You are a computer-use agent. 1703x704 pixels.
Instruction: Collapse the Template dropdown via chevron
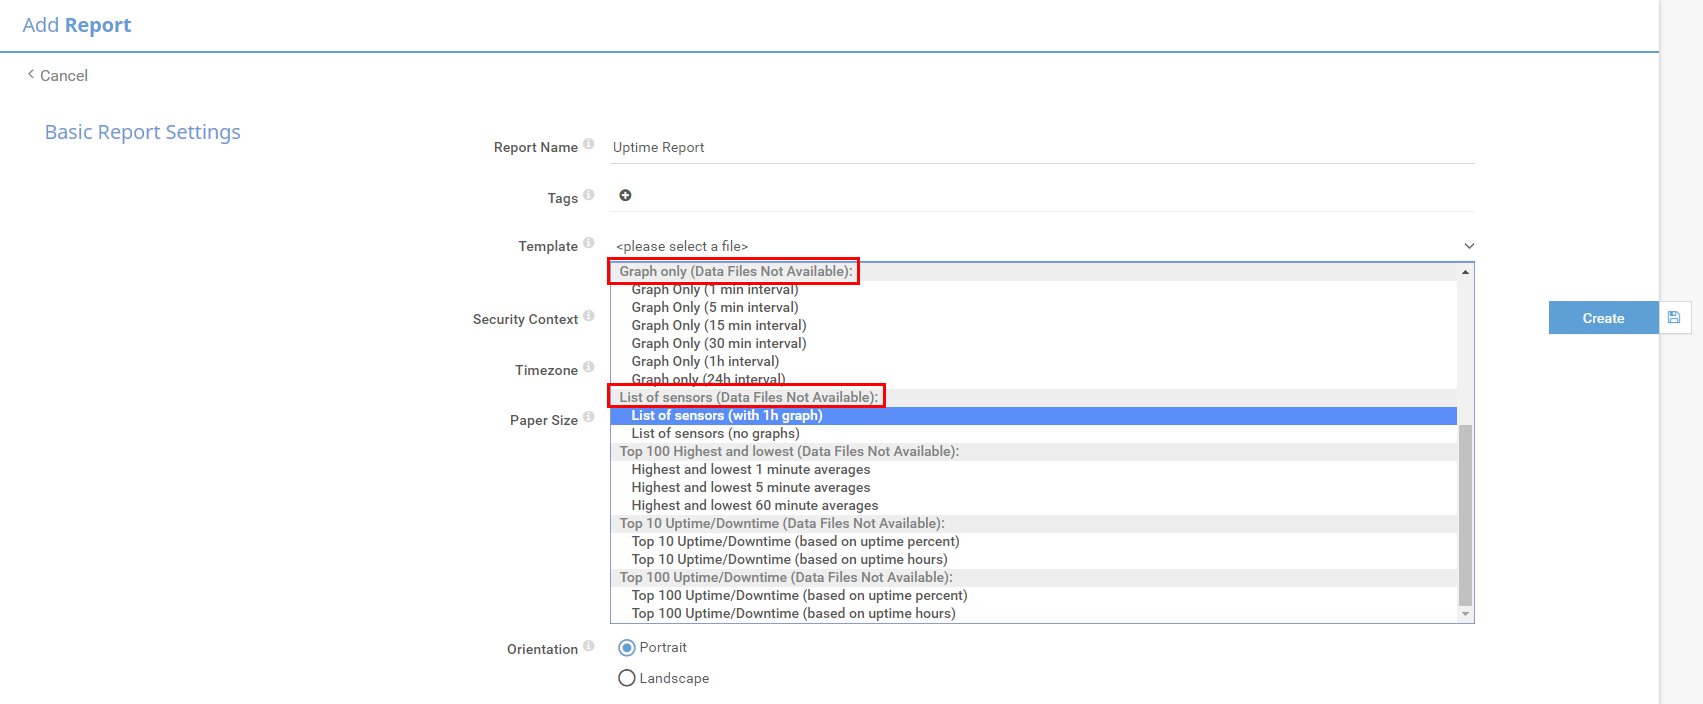pyautogui.click(x=1468, y=246)
